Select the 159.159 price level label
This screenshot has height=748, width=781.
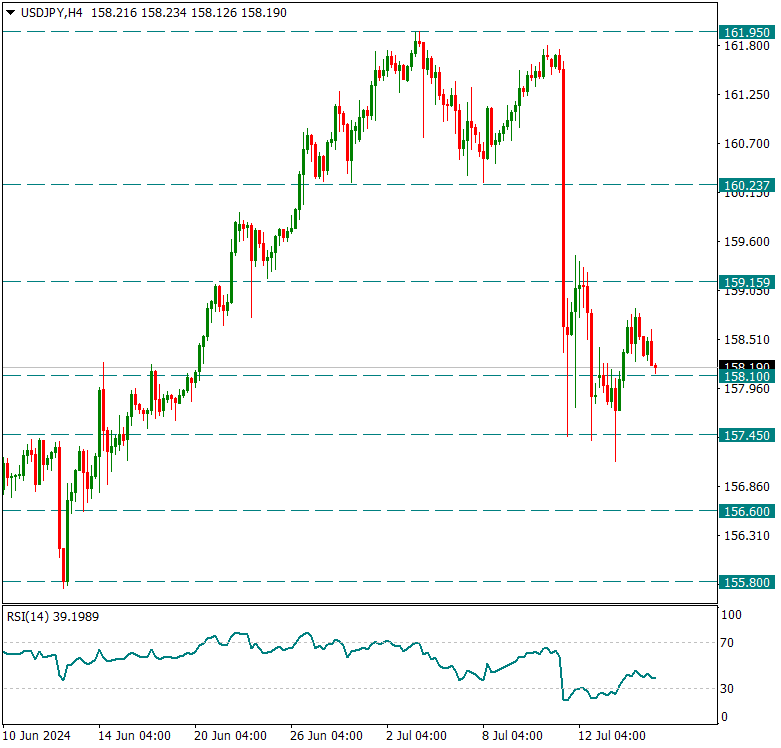(x=747, y=283)
